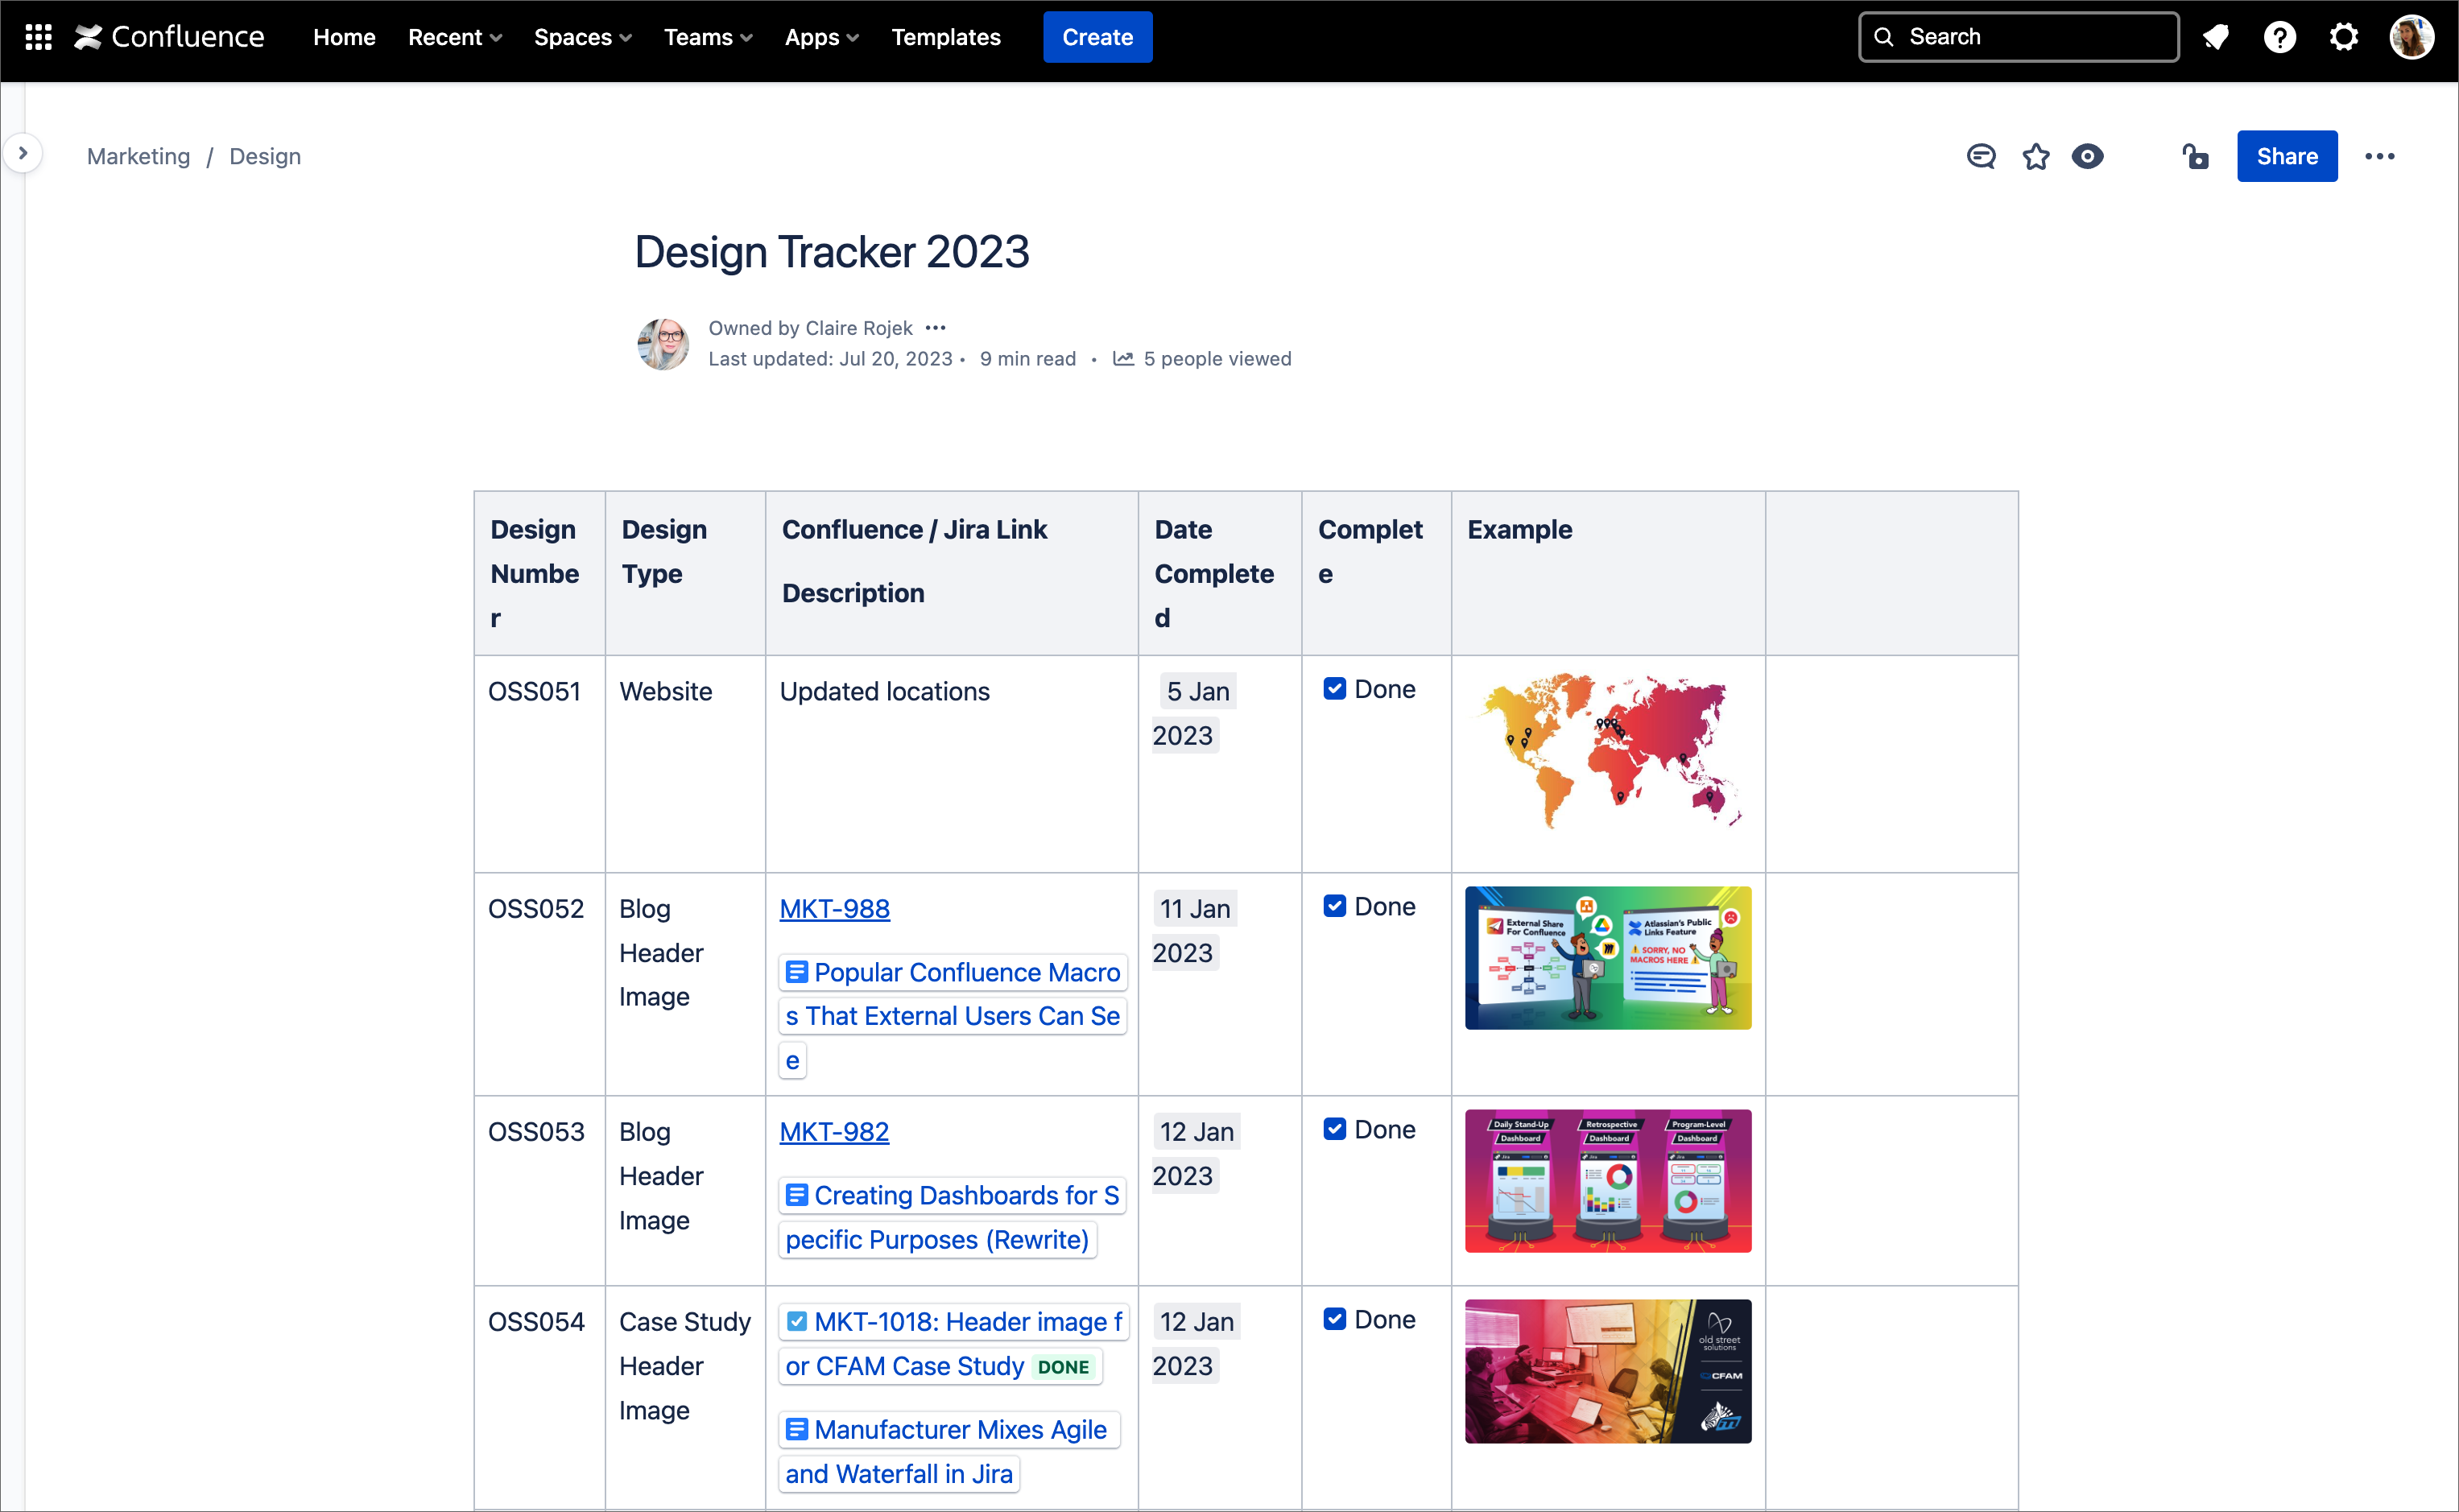
Task: Click the blue Create button
Action: coord(1097,37)
